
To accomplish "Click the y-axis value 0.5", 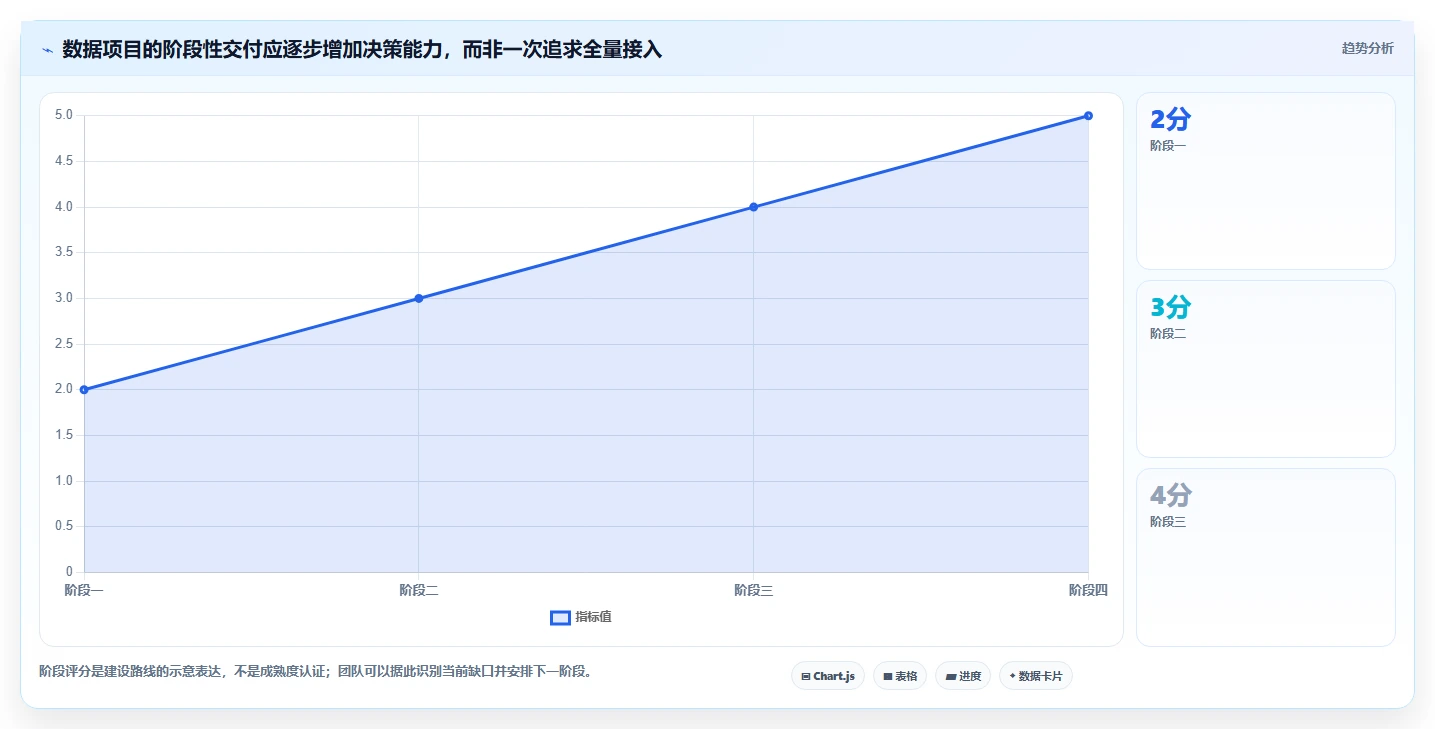I will click(x=64, y=526).
